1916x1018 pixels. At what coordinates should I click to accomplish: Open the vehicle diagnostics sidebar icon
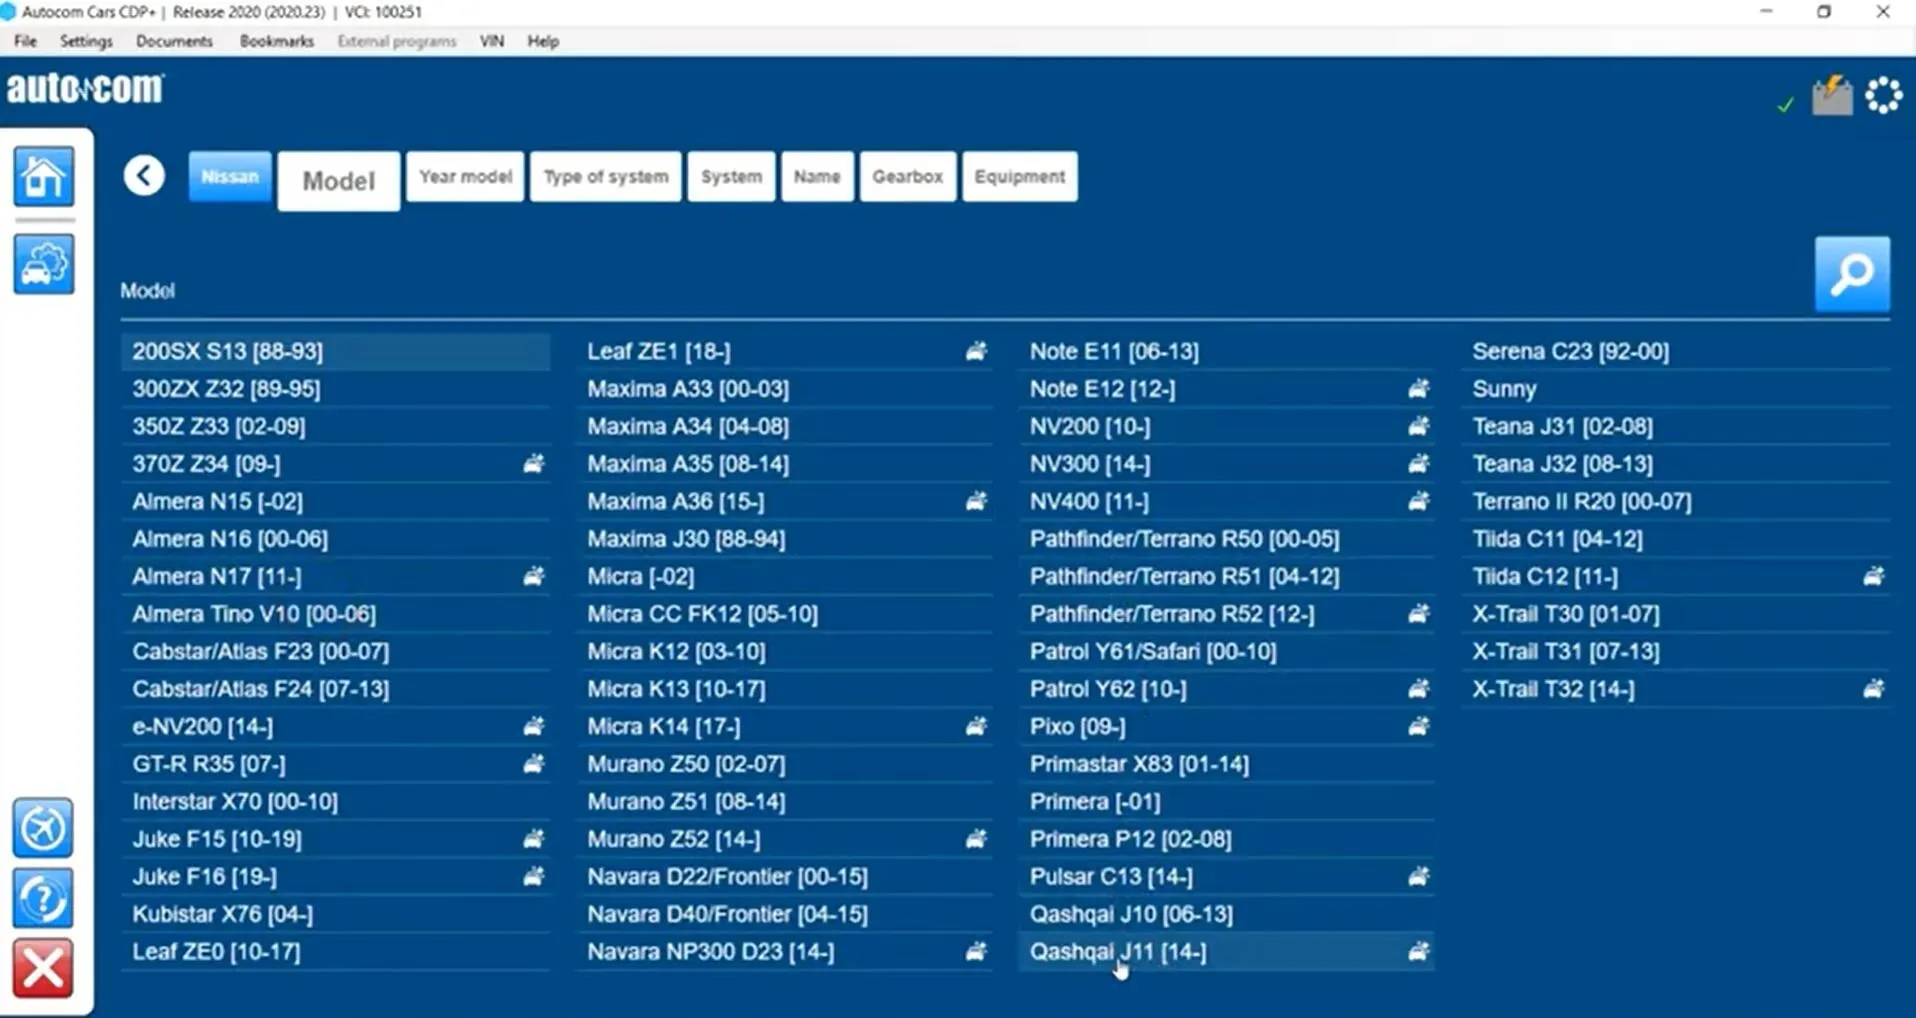[43, 264]
